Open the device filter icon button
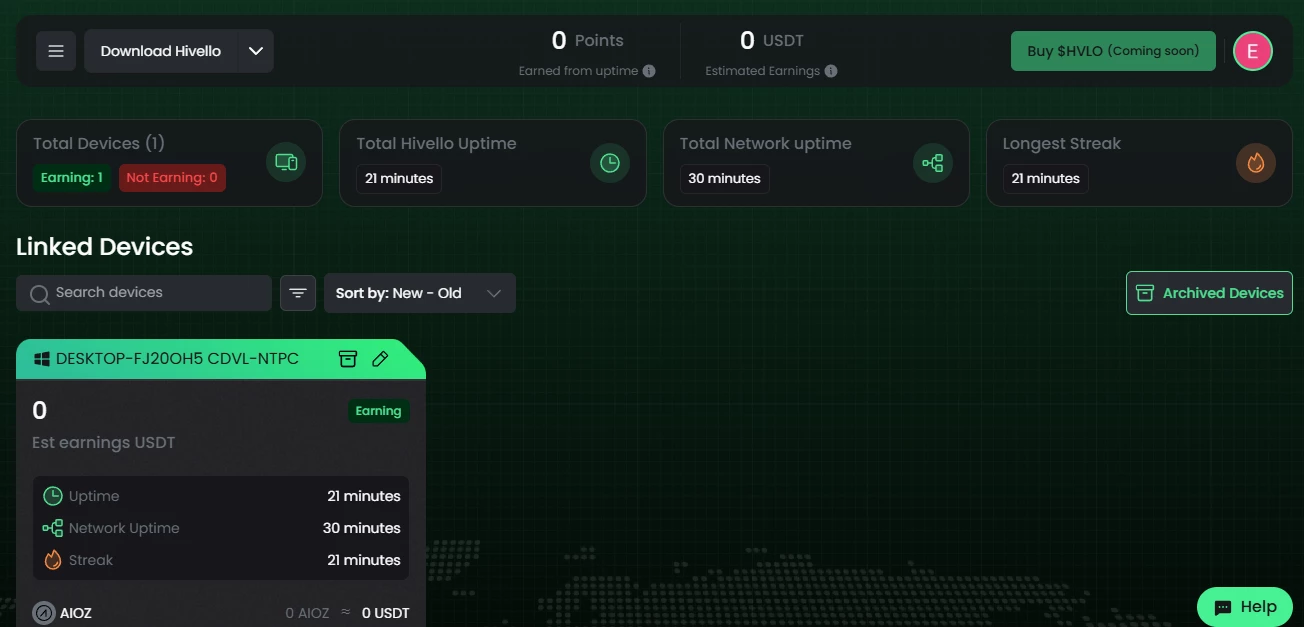1304x627 pixels. (x=298, y=293)
